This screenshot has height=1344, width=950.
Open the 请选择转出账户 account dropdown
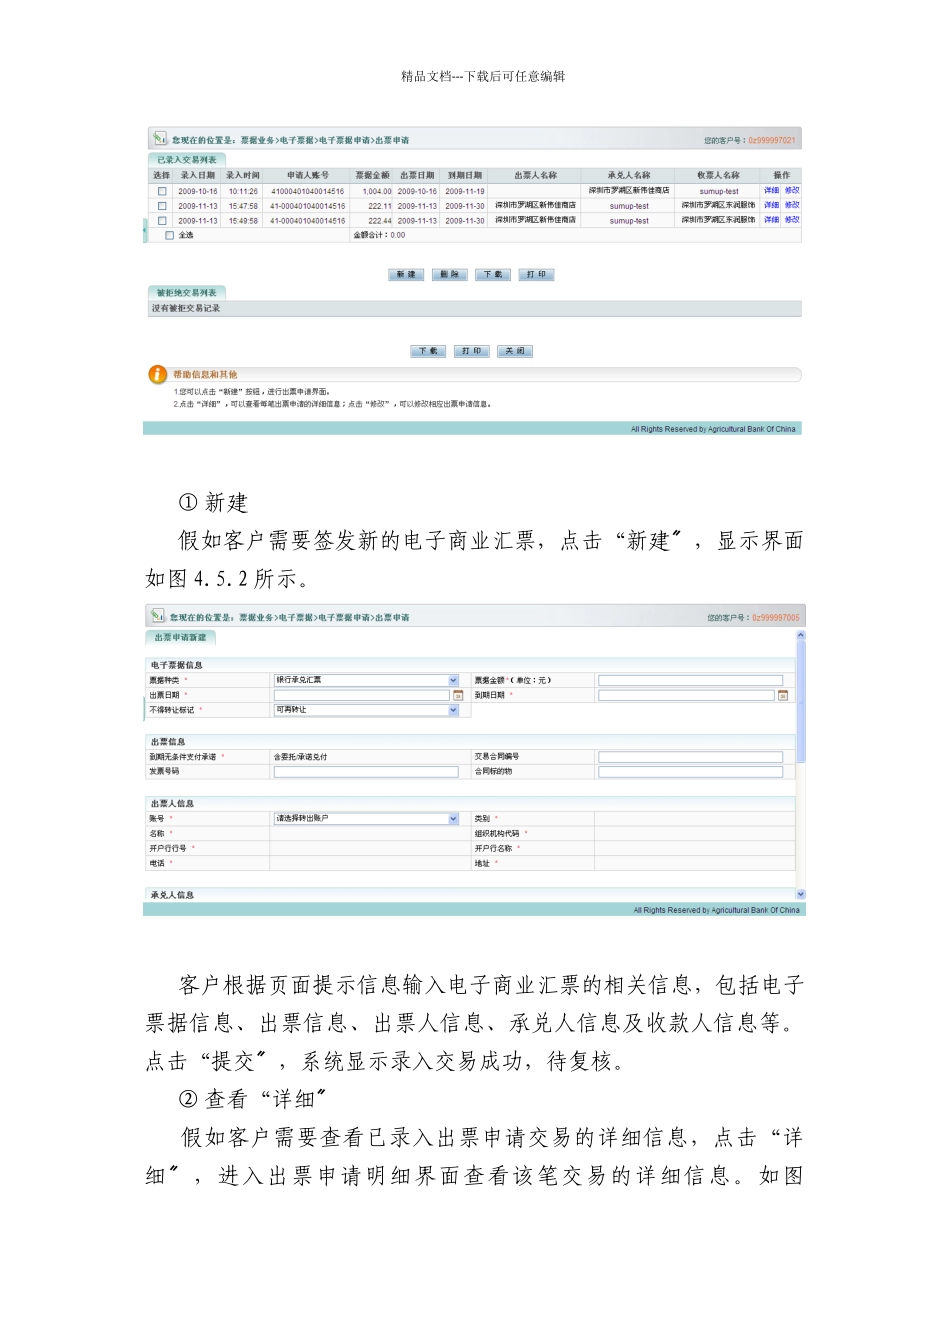coord(366,818)
